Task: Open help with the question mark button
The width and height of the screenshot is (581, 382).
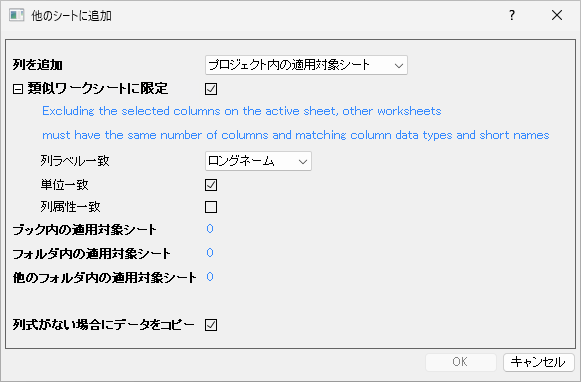Action: click(x=512, y=16)
